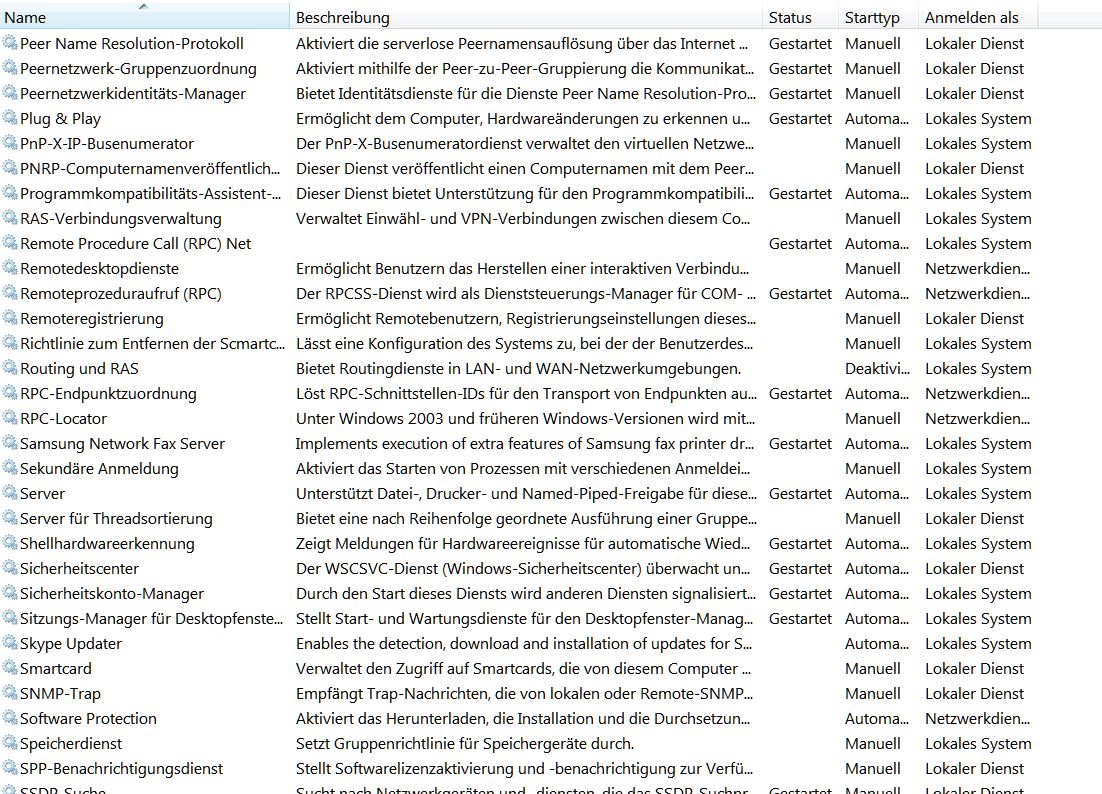Image resolution: width=1102 pixels, height=794 pixels.
Task: Select the Remote Procedure Call (RPC) Net name
Action: [x=136, y=244]
